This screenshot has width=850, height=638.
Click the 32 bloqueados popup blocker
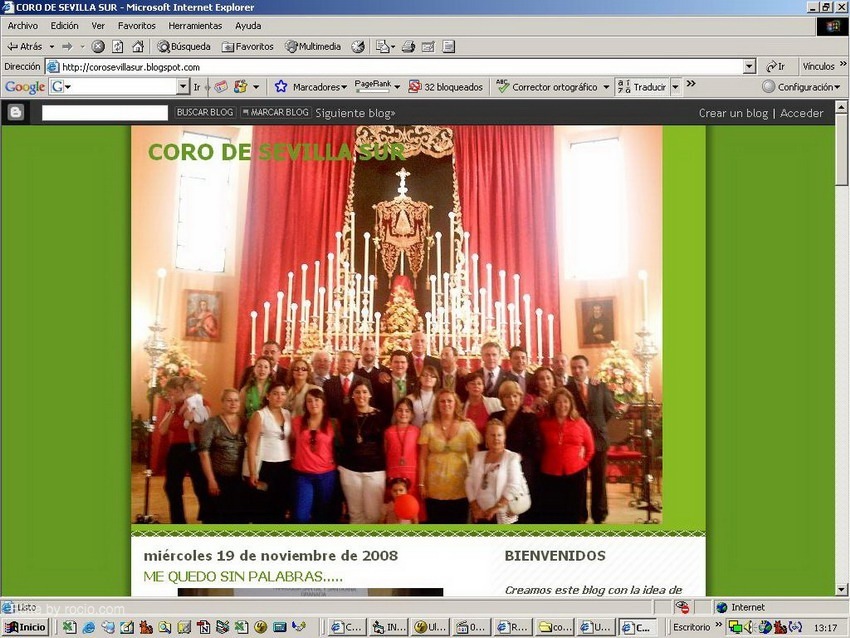coord(446,87)
